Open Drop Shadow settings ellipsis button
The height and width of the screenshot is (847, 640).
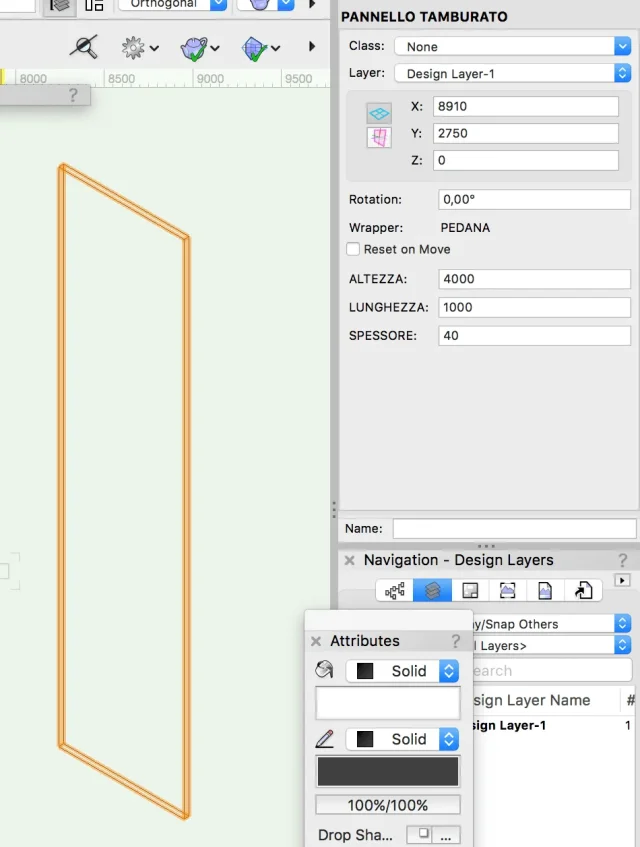point(446,835)
